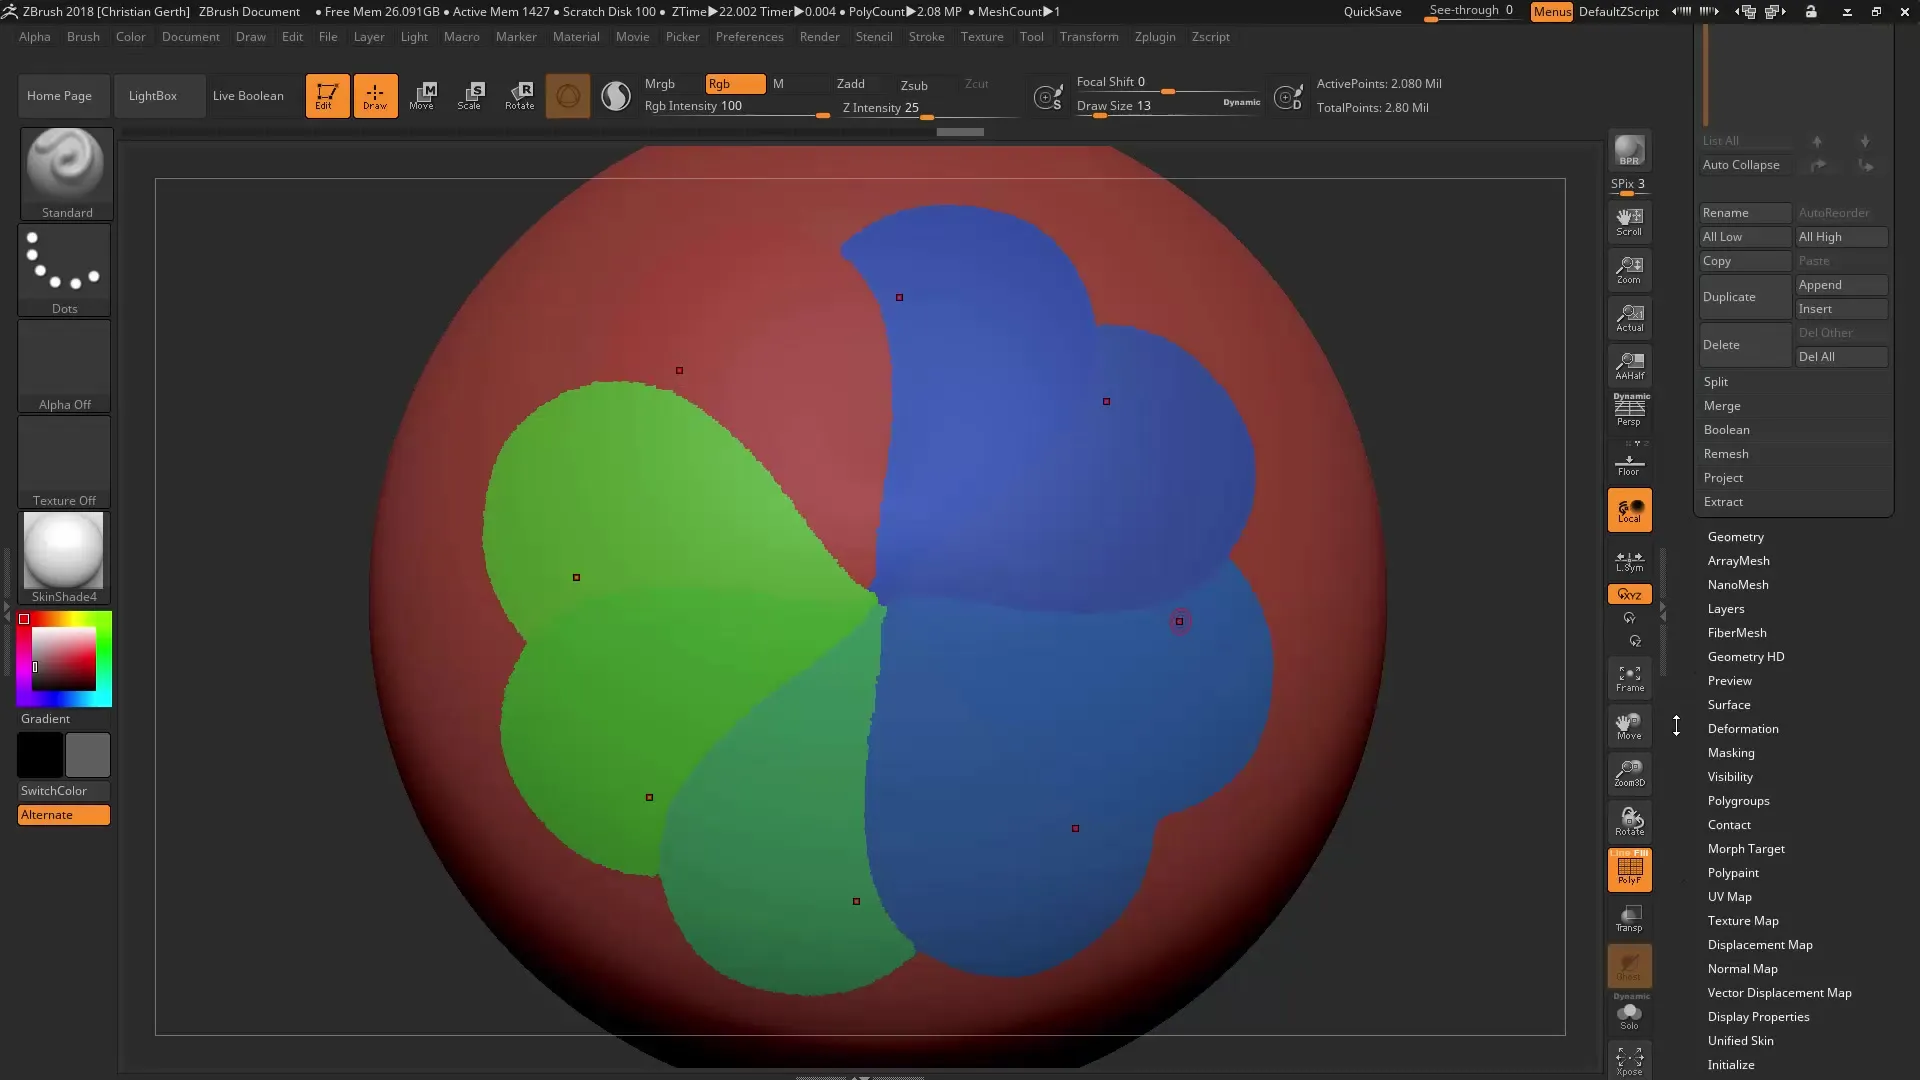Click the Xpose icon
The height and width of the screenshot is (1080, 1920).
[x=1629, y=1061]
